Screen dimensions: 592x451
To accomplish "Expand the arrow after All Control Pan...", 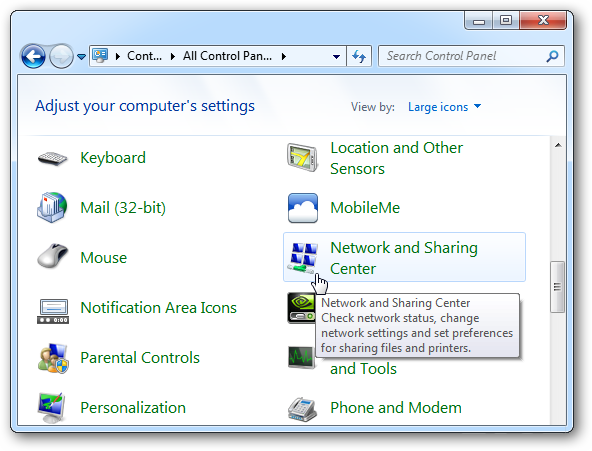I will coord(284,57).
